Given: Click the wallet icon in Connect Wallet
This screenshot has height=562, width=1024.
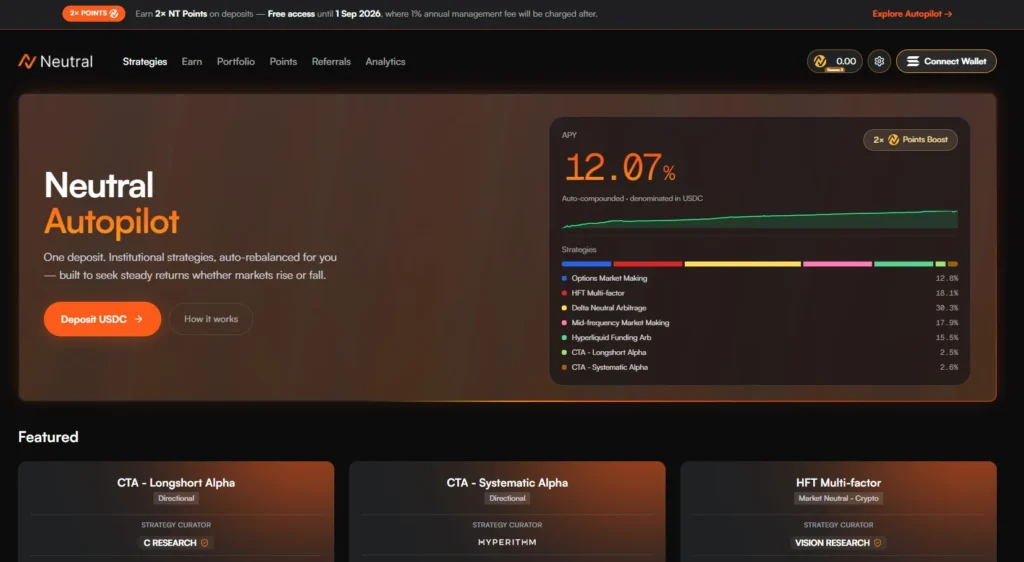Looking at the screenshot, I should coord(913,61).
